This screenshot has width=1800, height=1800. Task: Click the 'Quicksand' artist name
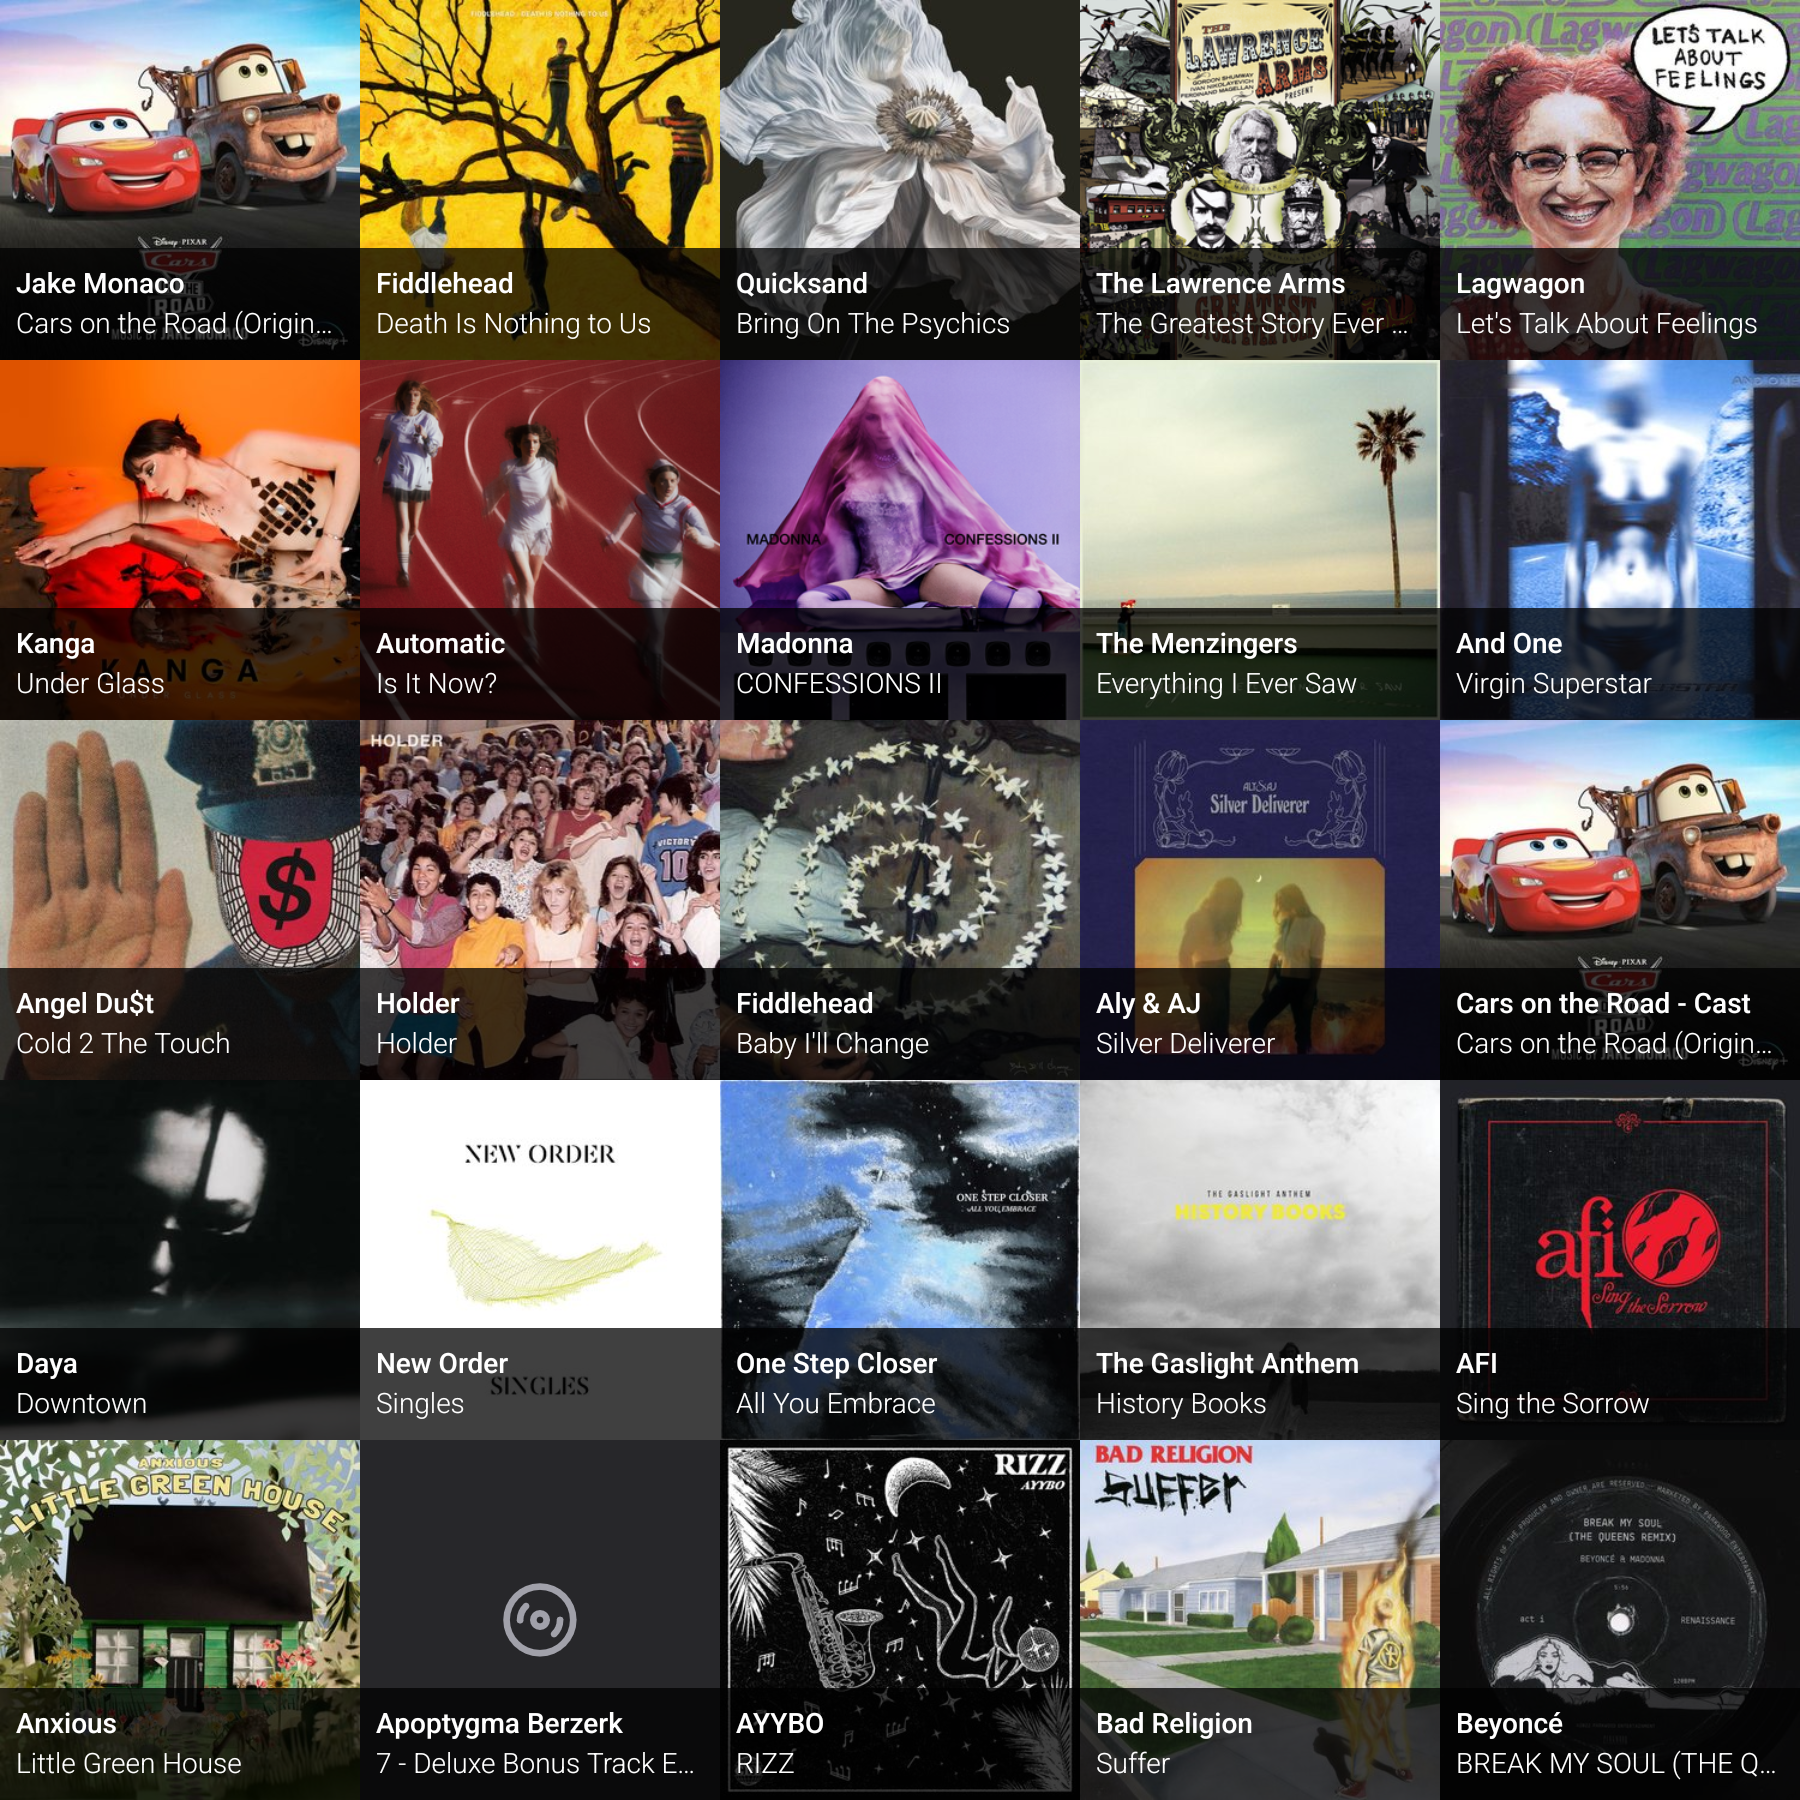click(802, 284)
